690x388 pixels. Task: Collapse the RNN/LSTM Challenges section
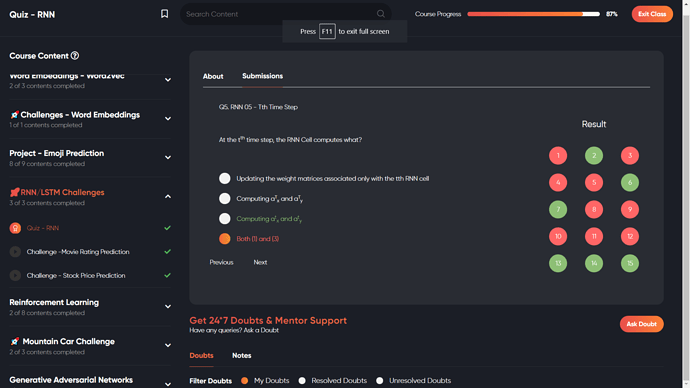click(x=168, y=196)
